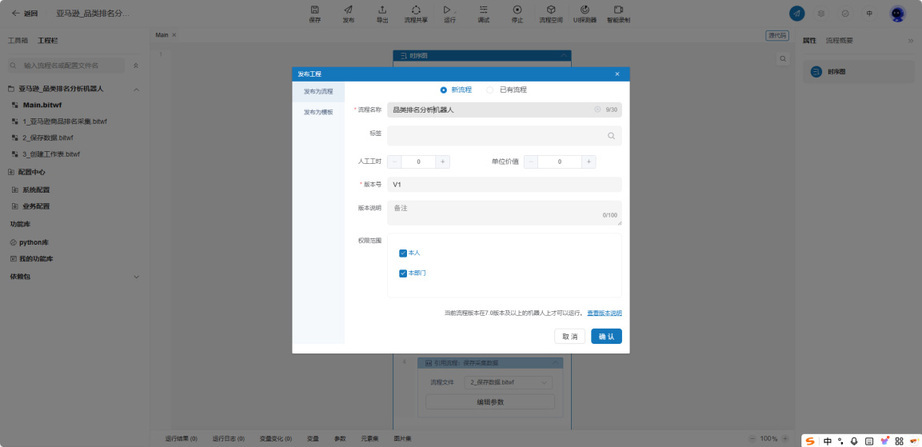Open the UI探测器 inspector tool
Viewport: 922px width, 447px height.
click(584, 10)
